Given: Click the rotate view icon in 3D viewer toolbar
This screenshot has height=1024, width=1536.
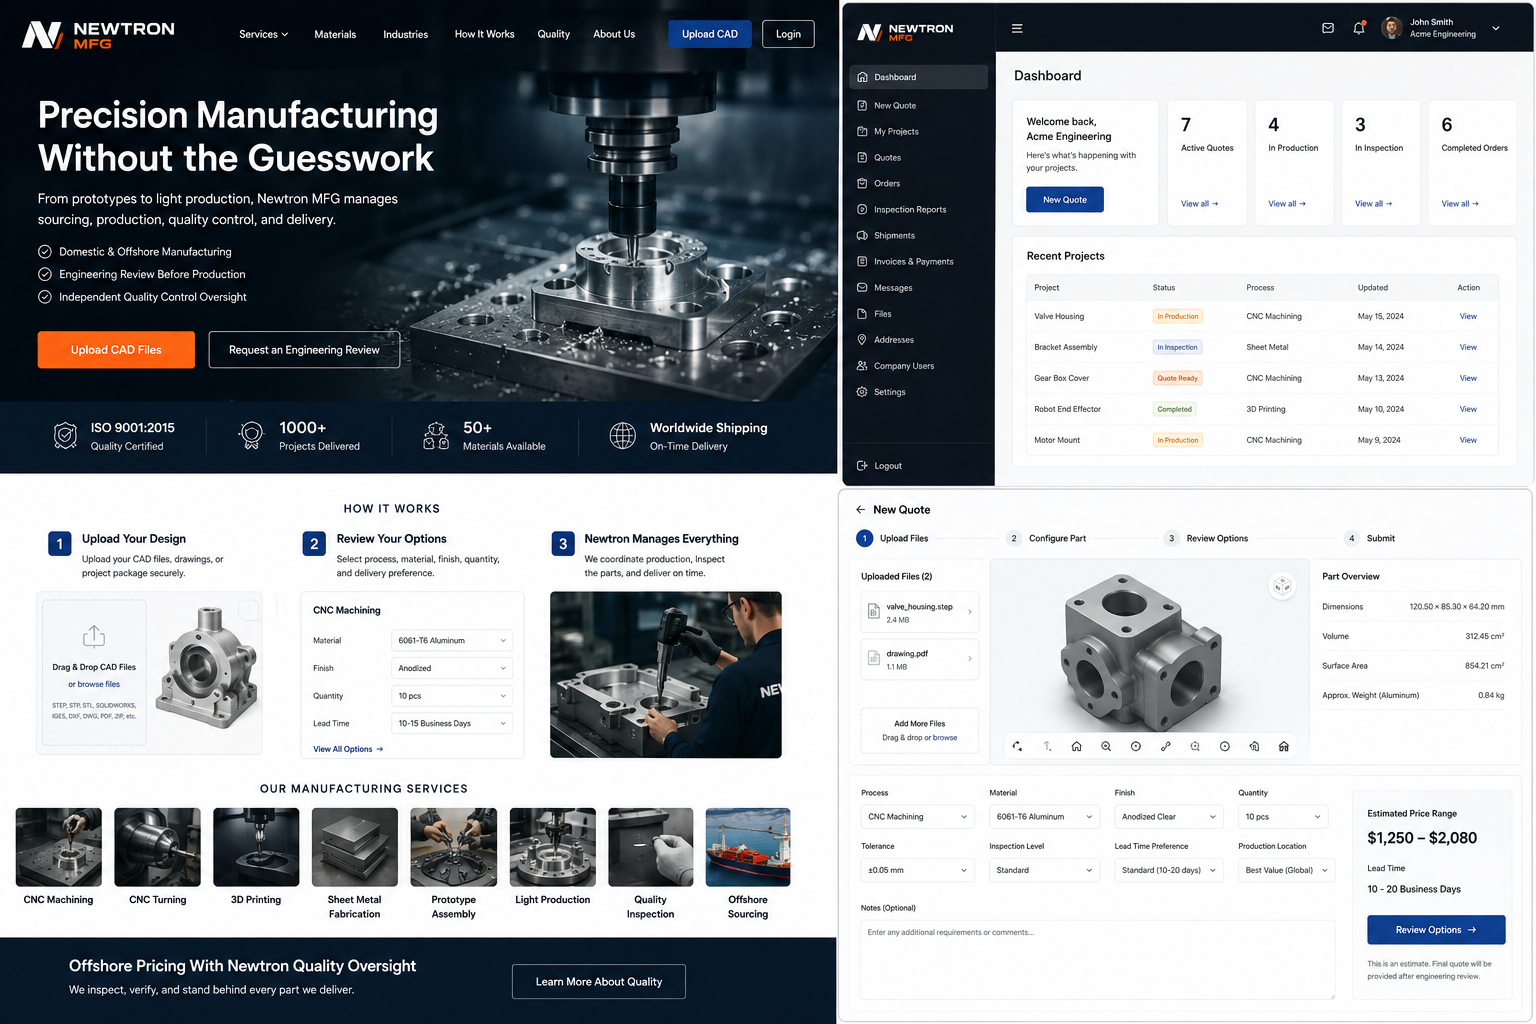Looking at the screenshot, I should (x=1017, y=746).
